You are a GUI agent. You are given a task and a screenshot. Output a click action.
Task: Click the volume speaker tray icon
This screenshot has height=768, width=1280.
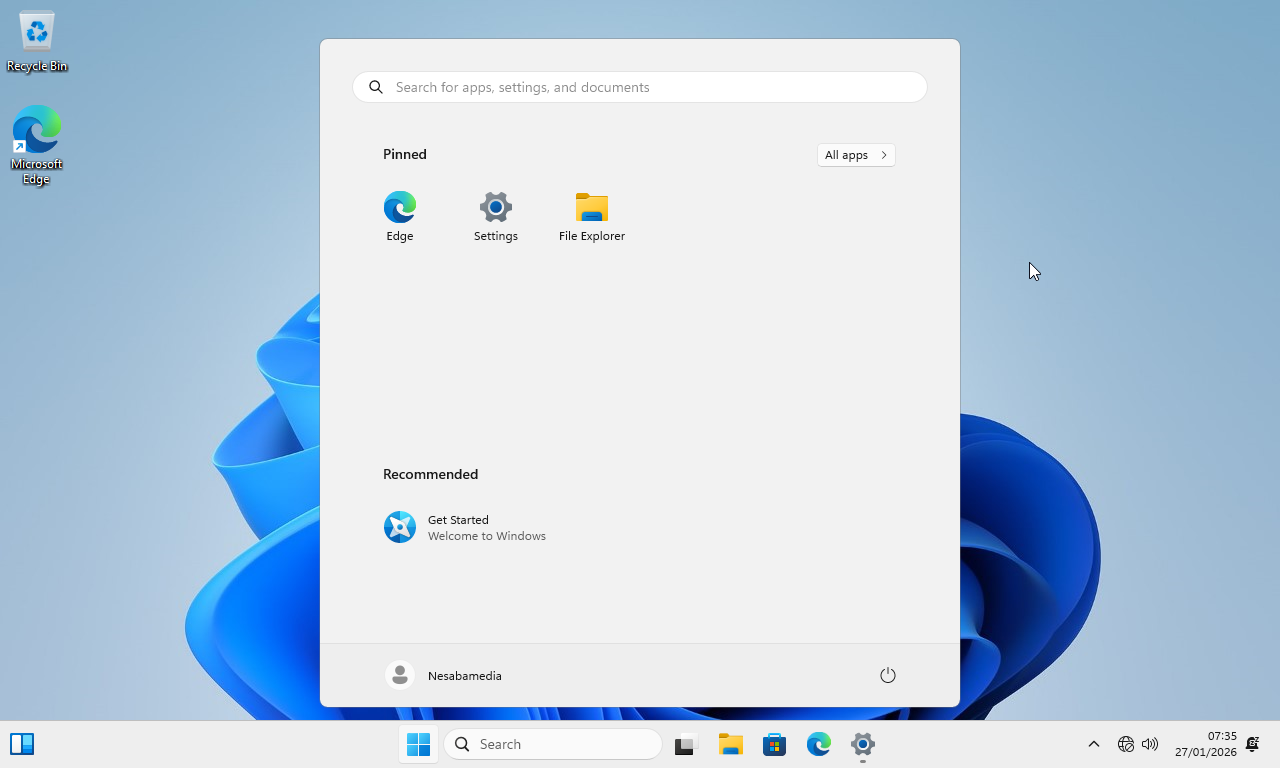coord(1150,744)
